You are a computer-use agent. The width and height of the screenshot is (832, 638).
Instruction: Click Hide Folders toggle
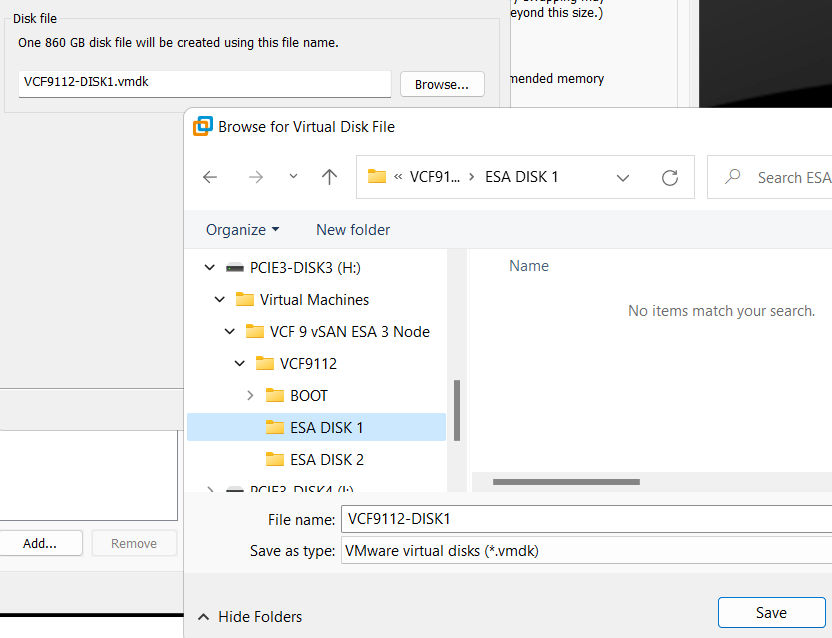[250, 617]
